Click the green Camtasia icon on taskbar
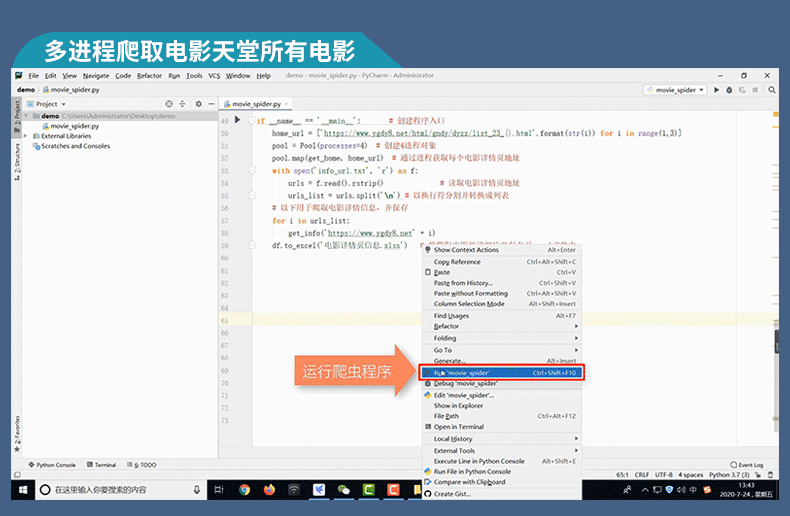The height and width of the screenshot is (516, 790). click(x=368, y=489)
